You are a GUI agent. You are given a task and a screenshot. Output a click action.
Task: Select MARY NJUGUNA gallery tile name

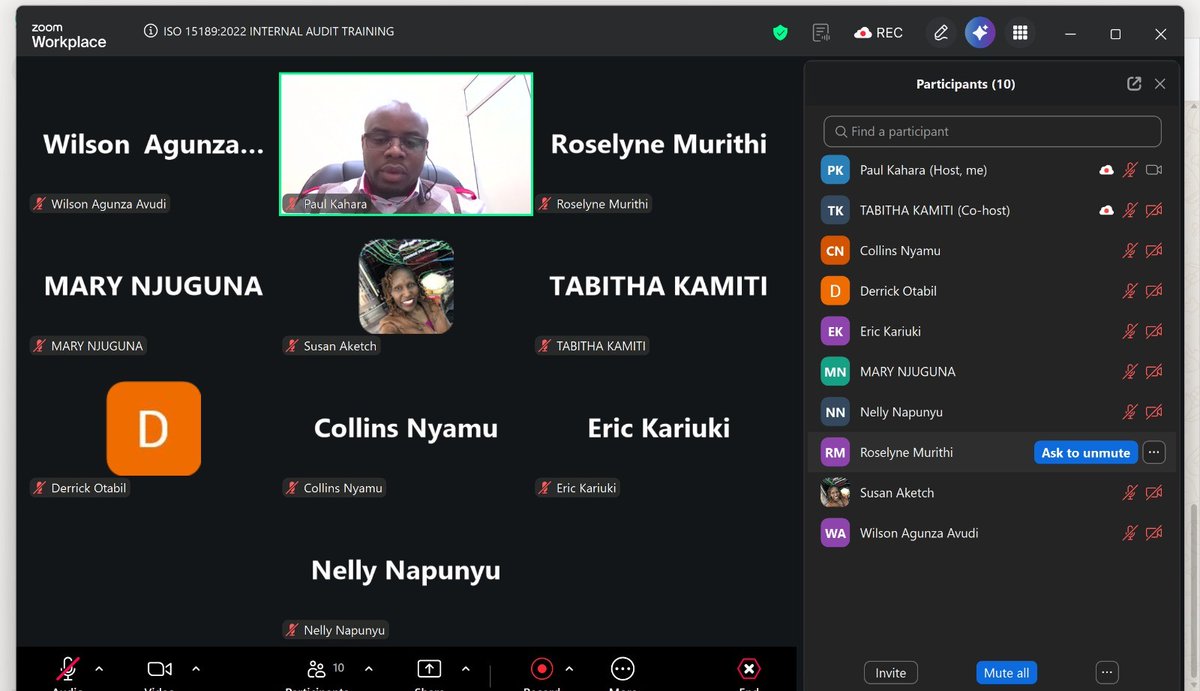pyautogui.click(x=154, y=286)
